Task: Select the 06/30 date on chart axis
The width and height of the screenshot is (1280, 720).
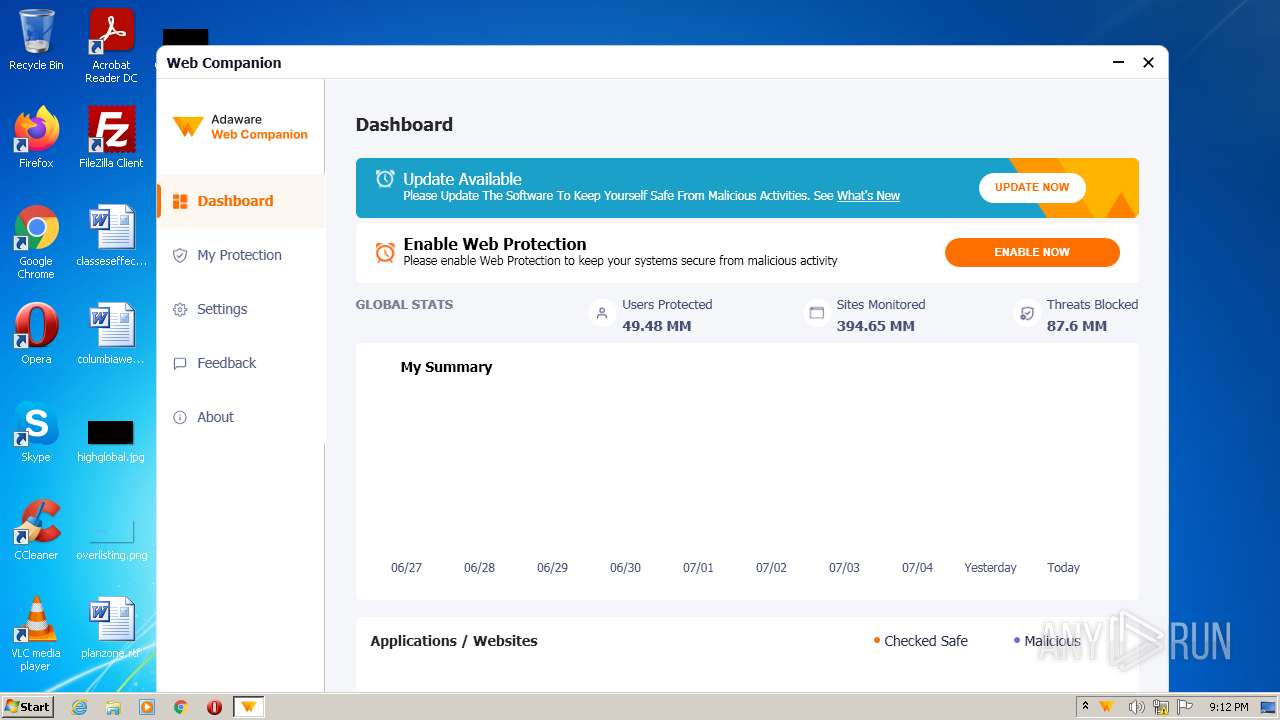Action: click(x=625, y=567)
